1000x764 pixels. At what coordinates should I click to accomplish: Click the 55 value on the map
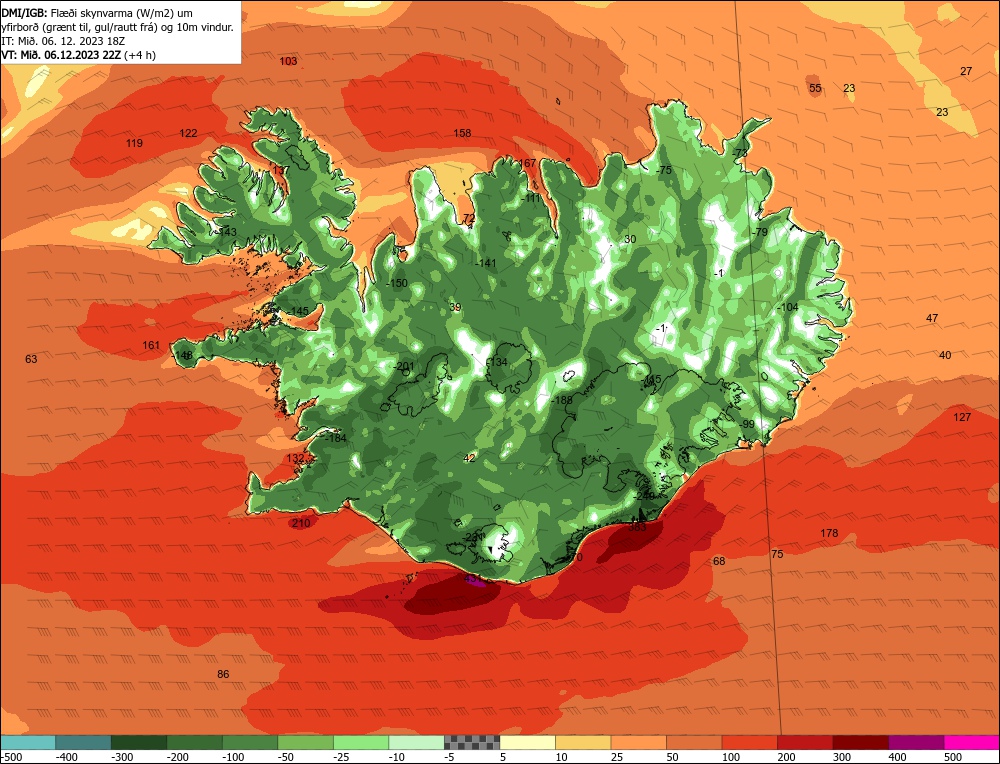[815, 88]
